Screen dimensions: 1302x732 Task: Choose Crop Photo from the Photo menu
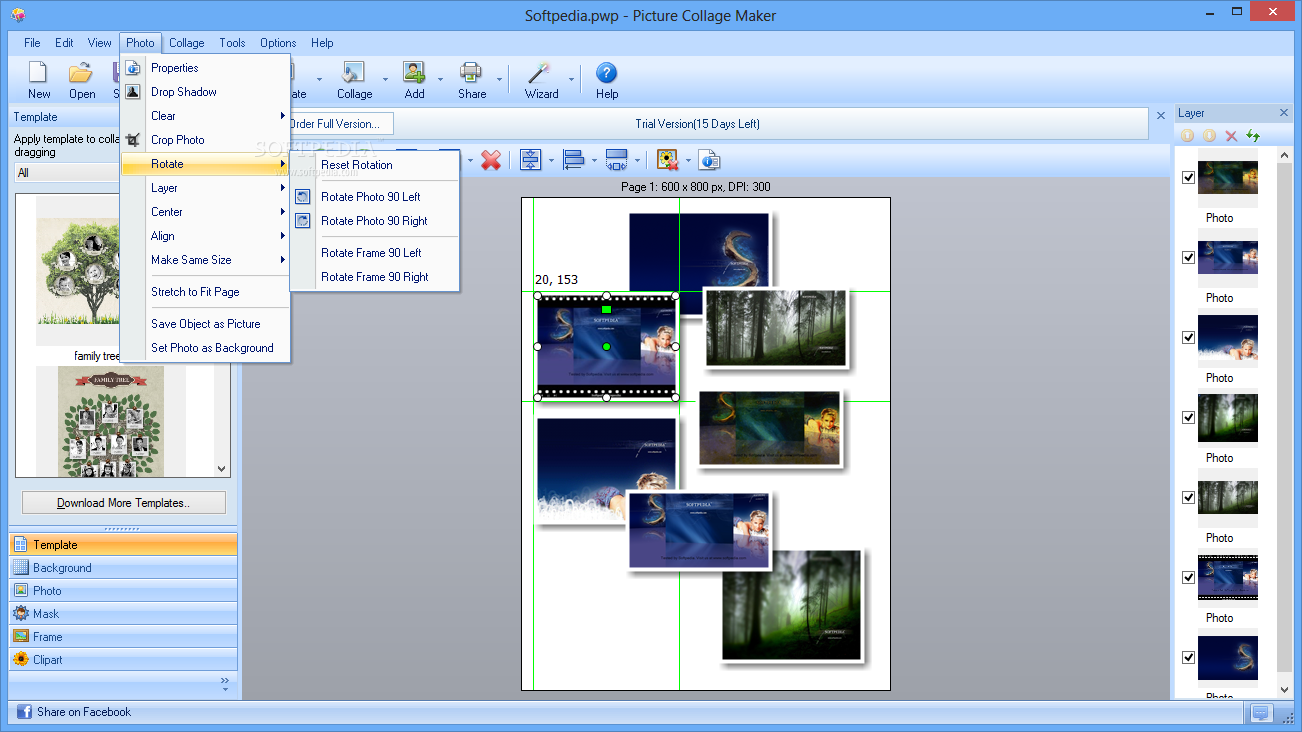[x=205, y=140]
